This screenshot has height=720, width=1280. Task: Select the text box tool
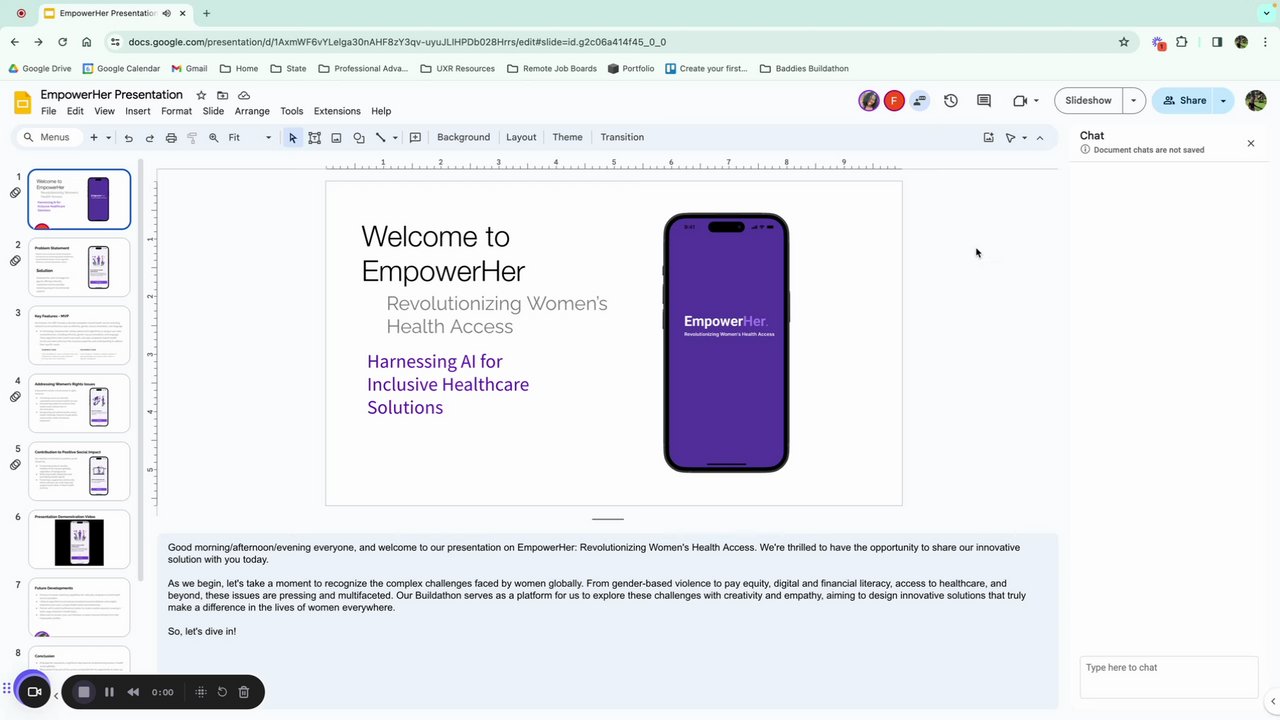click(x=314, y=138)
